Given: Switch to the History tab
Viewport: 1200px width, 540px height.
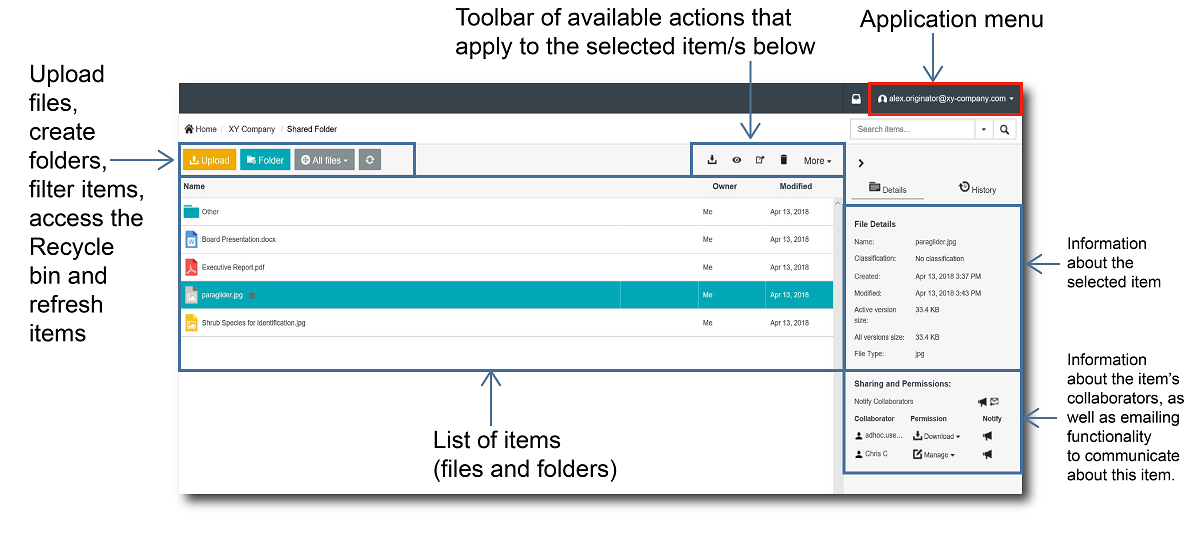Looking at the screenshot, I should tap(977, 188).
